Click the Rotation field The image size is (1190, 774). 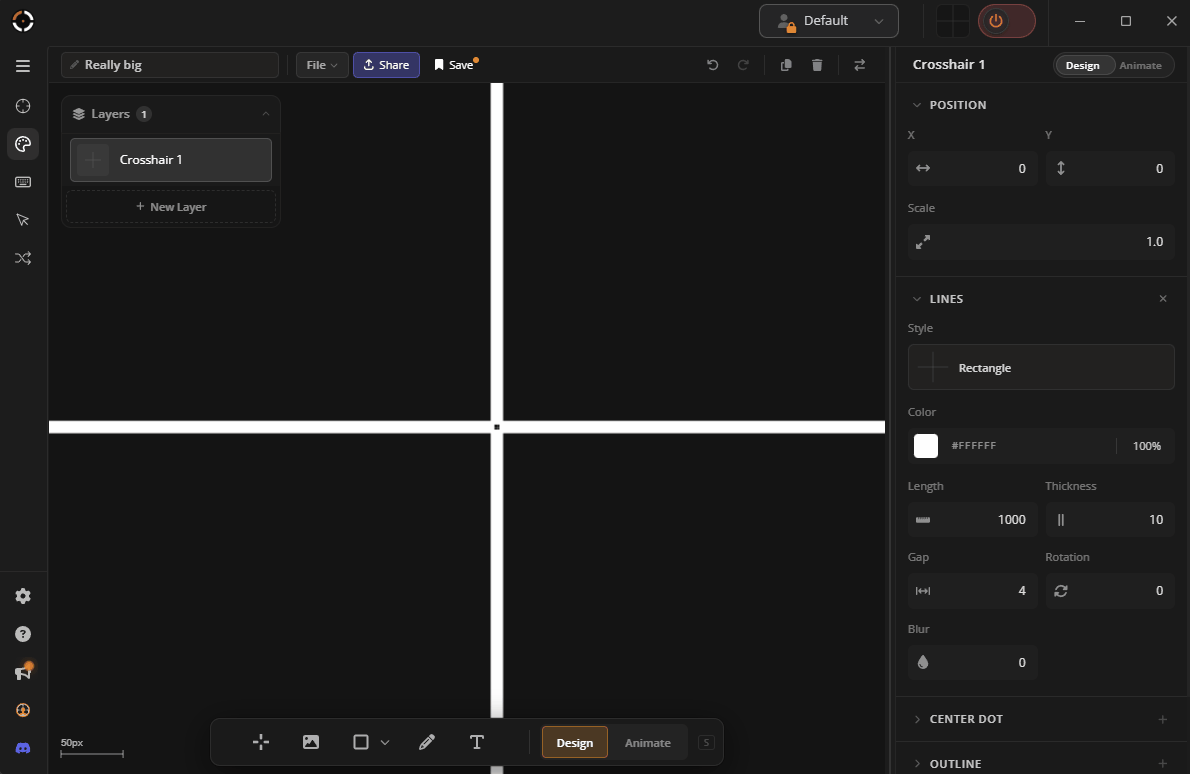(1110, 590)
